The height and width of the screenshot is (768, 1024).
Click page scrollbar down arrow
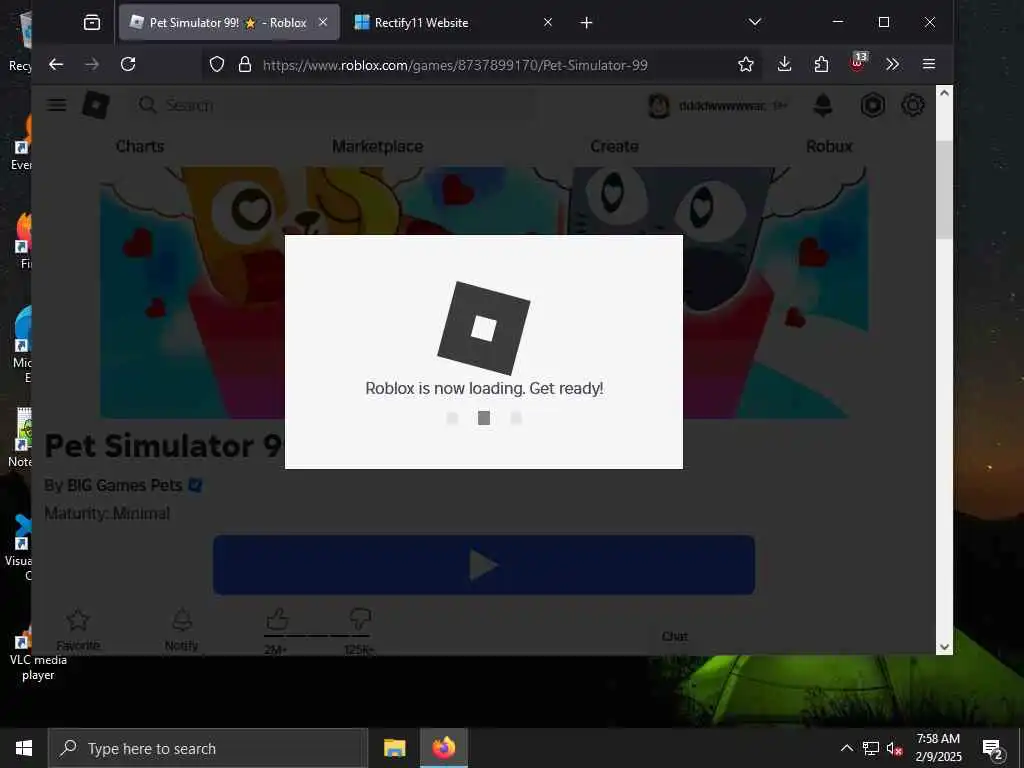point(944,647)
